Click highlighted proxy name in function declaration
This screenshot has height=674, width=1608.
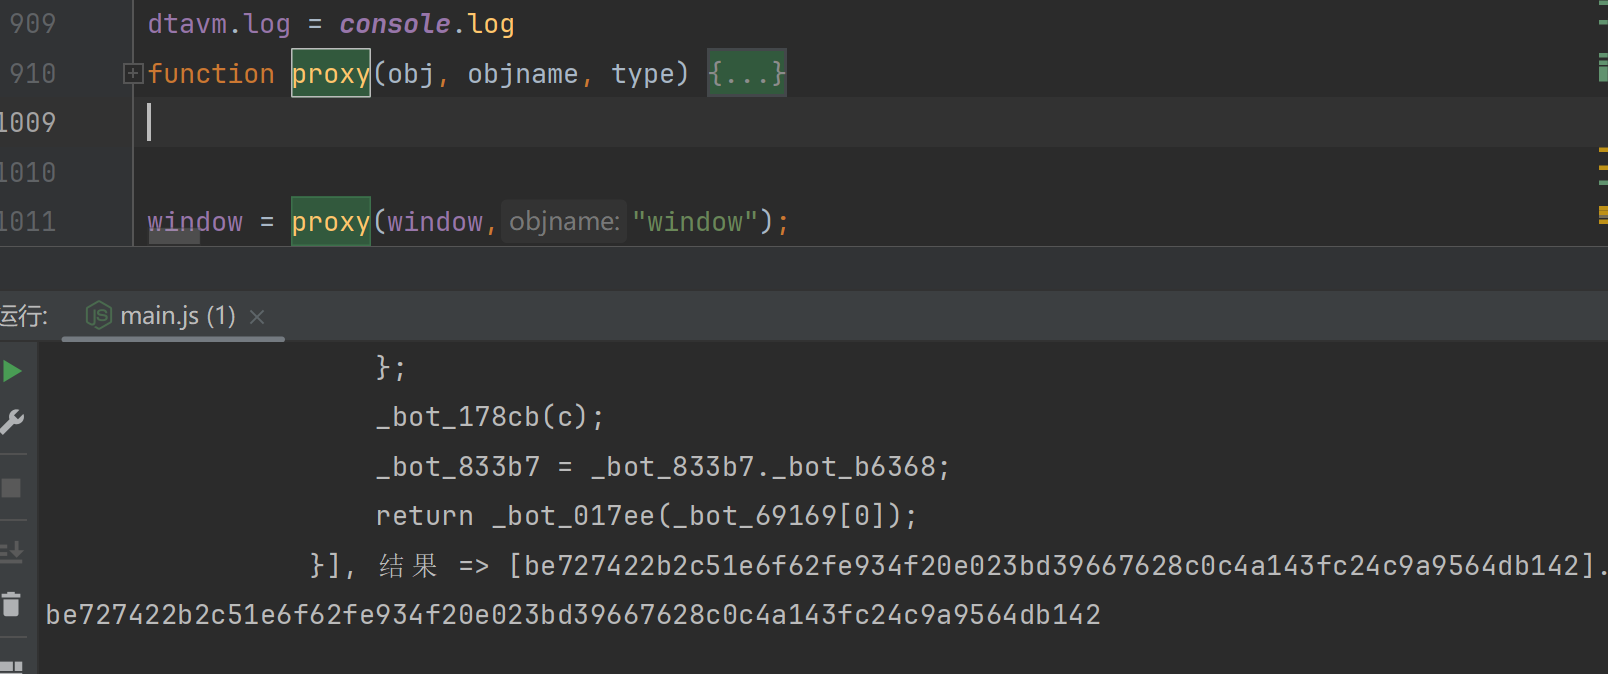331,73
